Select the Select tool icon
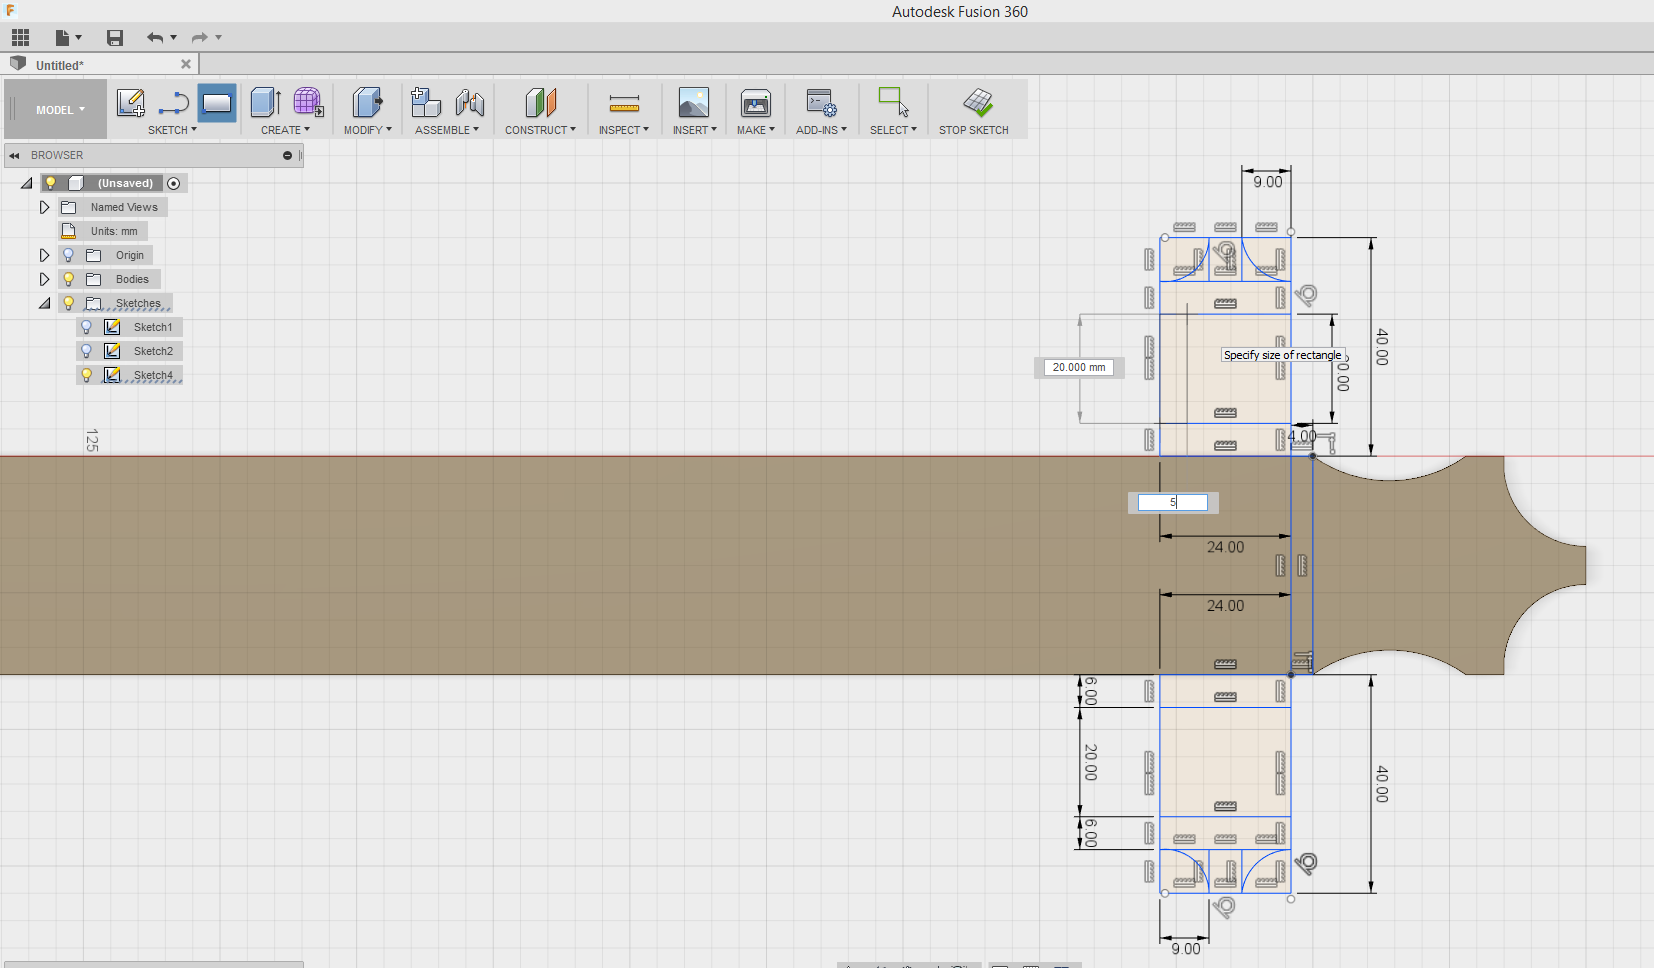The width and height of the screenshot is (1654, 968). coord(893,102)
